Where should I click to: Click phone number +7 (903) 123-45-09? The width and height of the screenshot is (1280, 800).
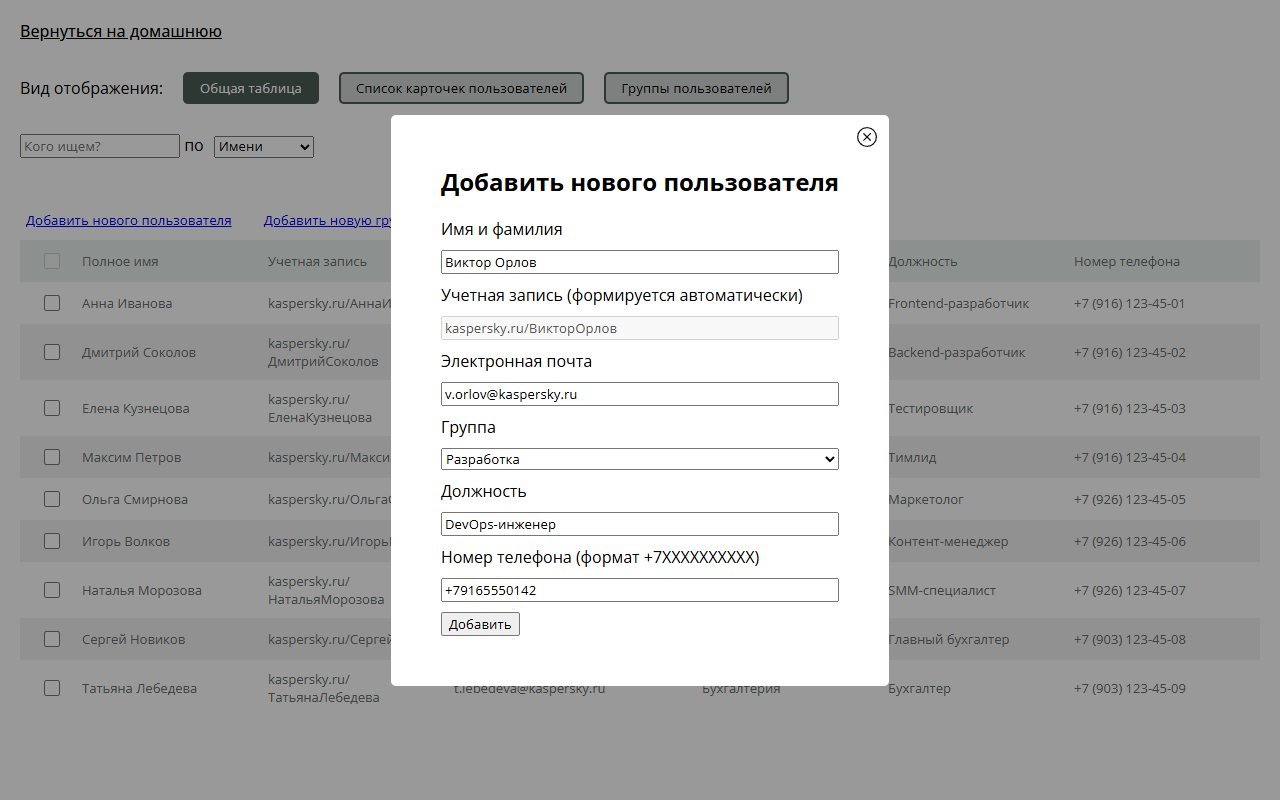(x=1130, y=688)
